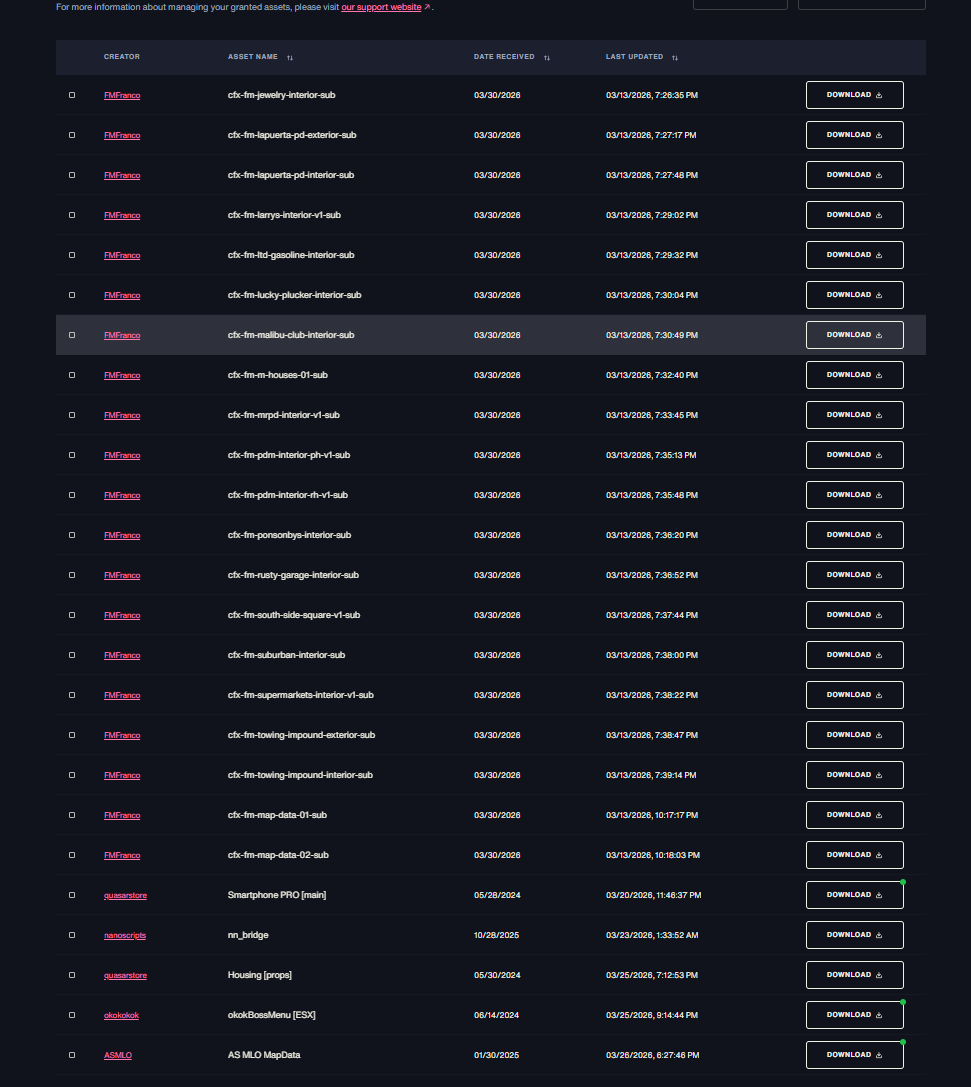Viewport: 971px width, 1087px height.
Task: Download cfx-fm-larrys-interior-v1-sub asset
Action: point(855,215)
